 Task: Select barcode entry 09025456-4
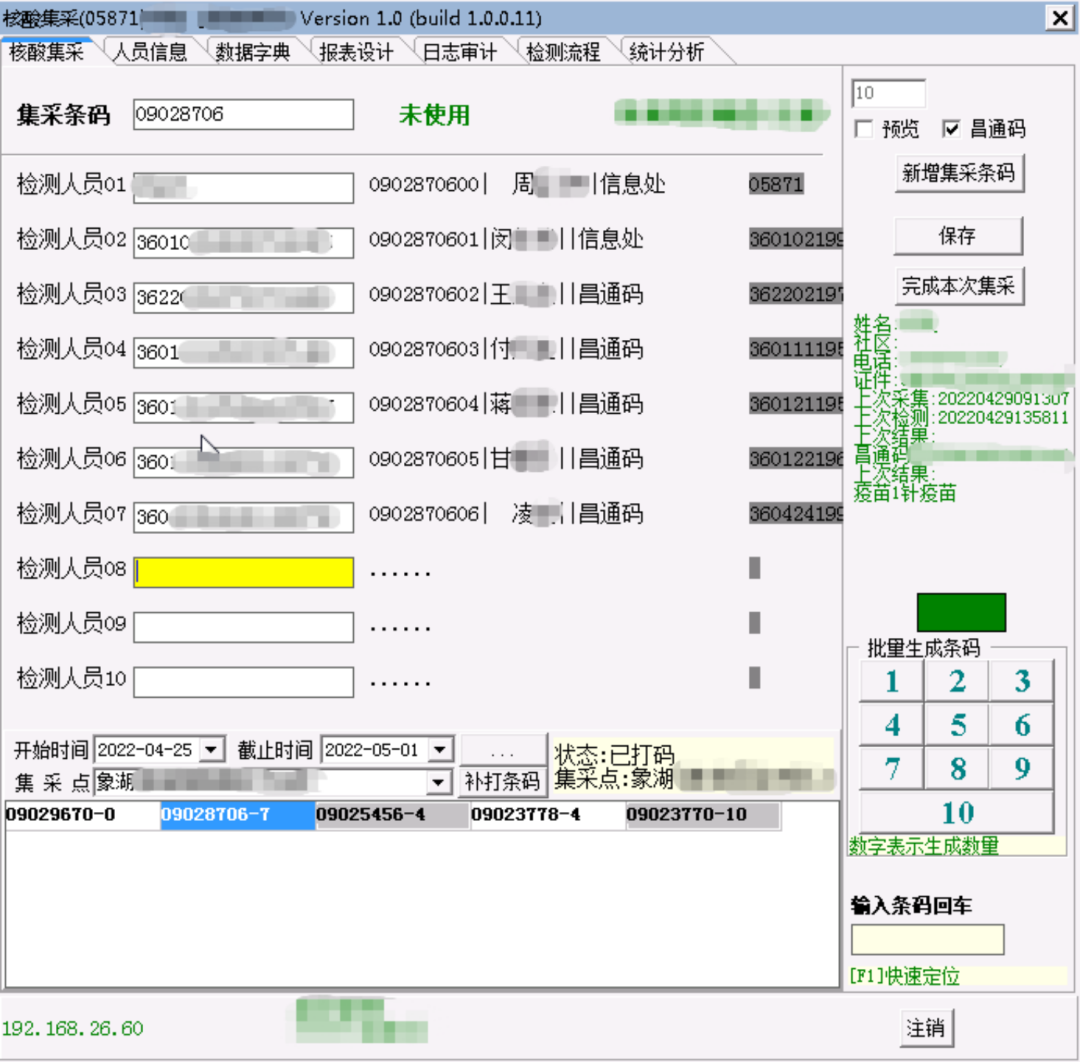(x=393, y=815)
